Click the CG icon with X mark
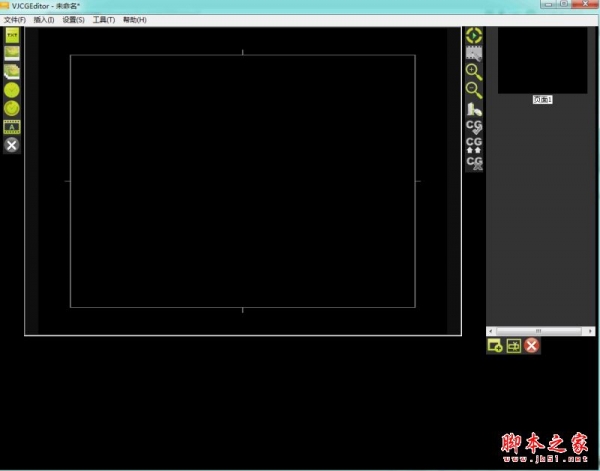 (x=474, y=162)
